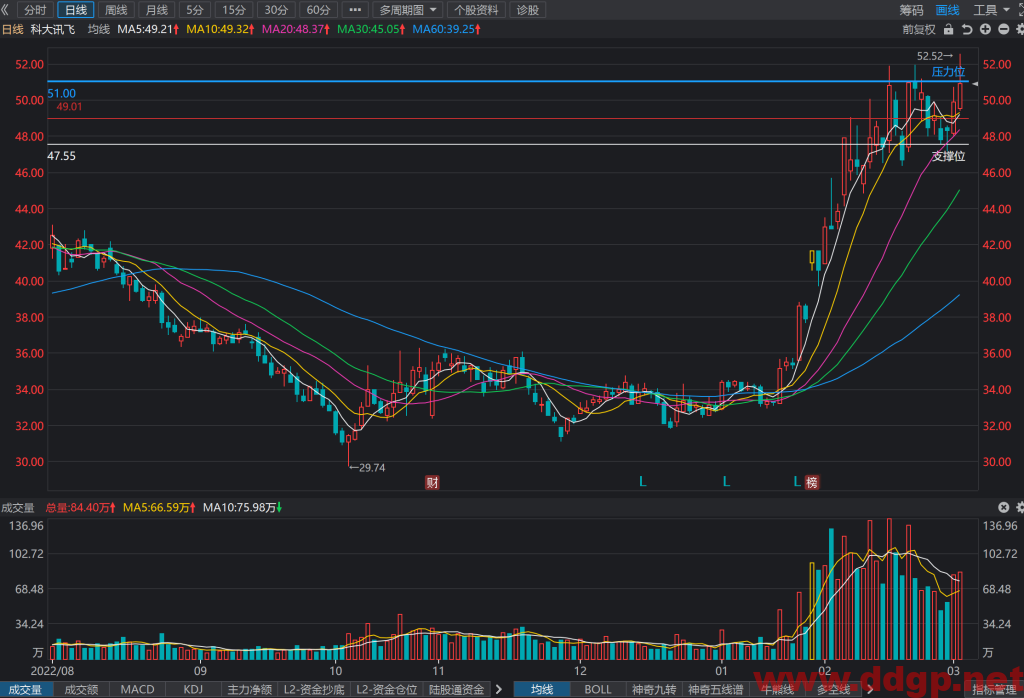The height and width of the screenshot is (698, 1024).
Task: Toggle fullscreen with the expand arrows icon
Action: click(1020, 10)
